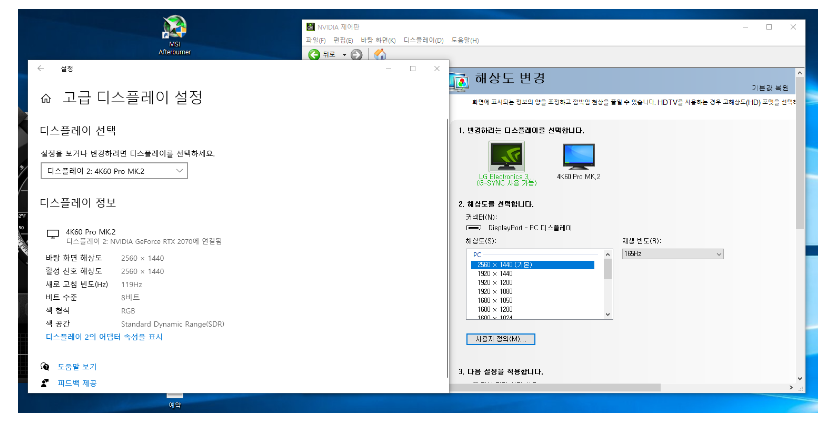This screenshot has height=422, width=835.
Task: Click the resolution list scrollbar thumb
Action: [x=608, y=270]
